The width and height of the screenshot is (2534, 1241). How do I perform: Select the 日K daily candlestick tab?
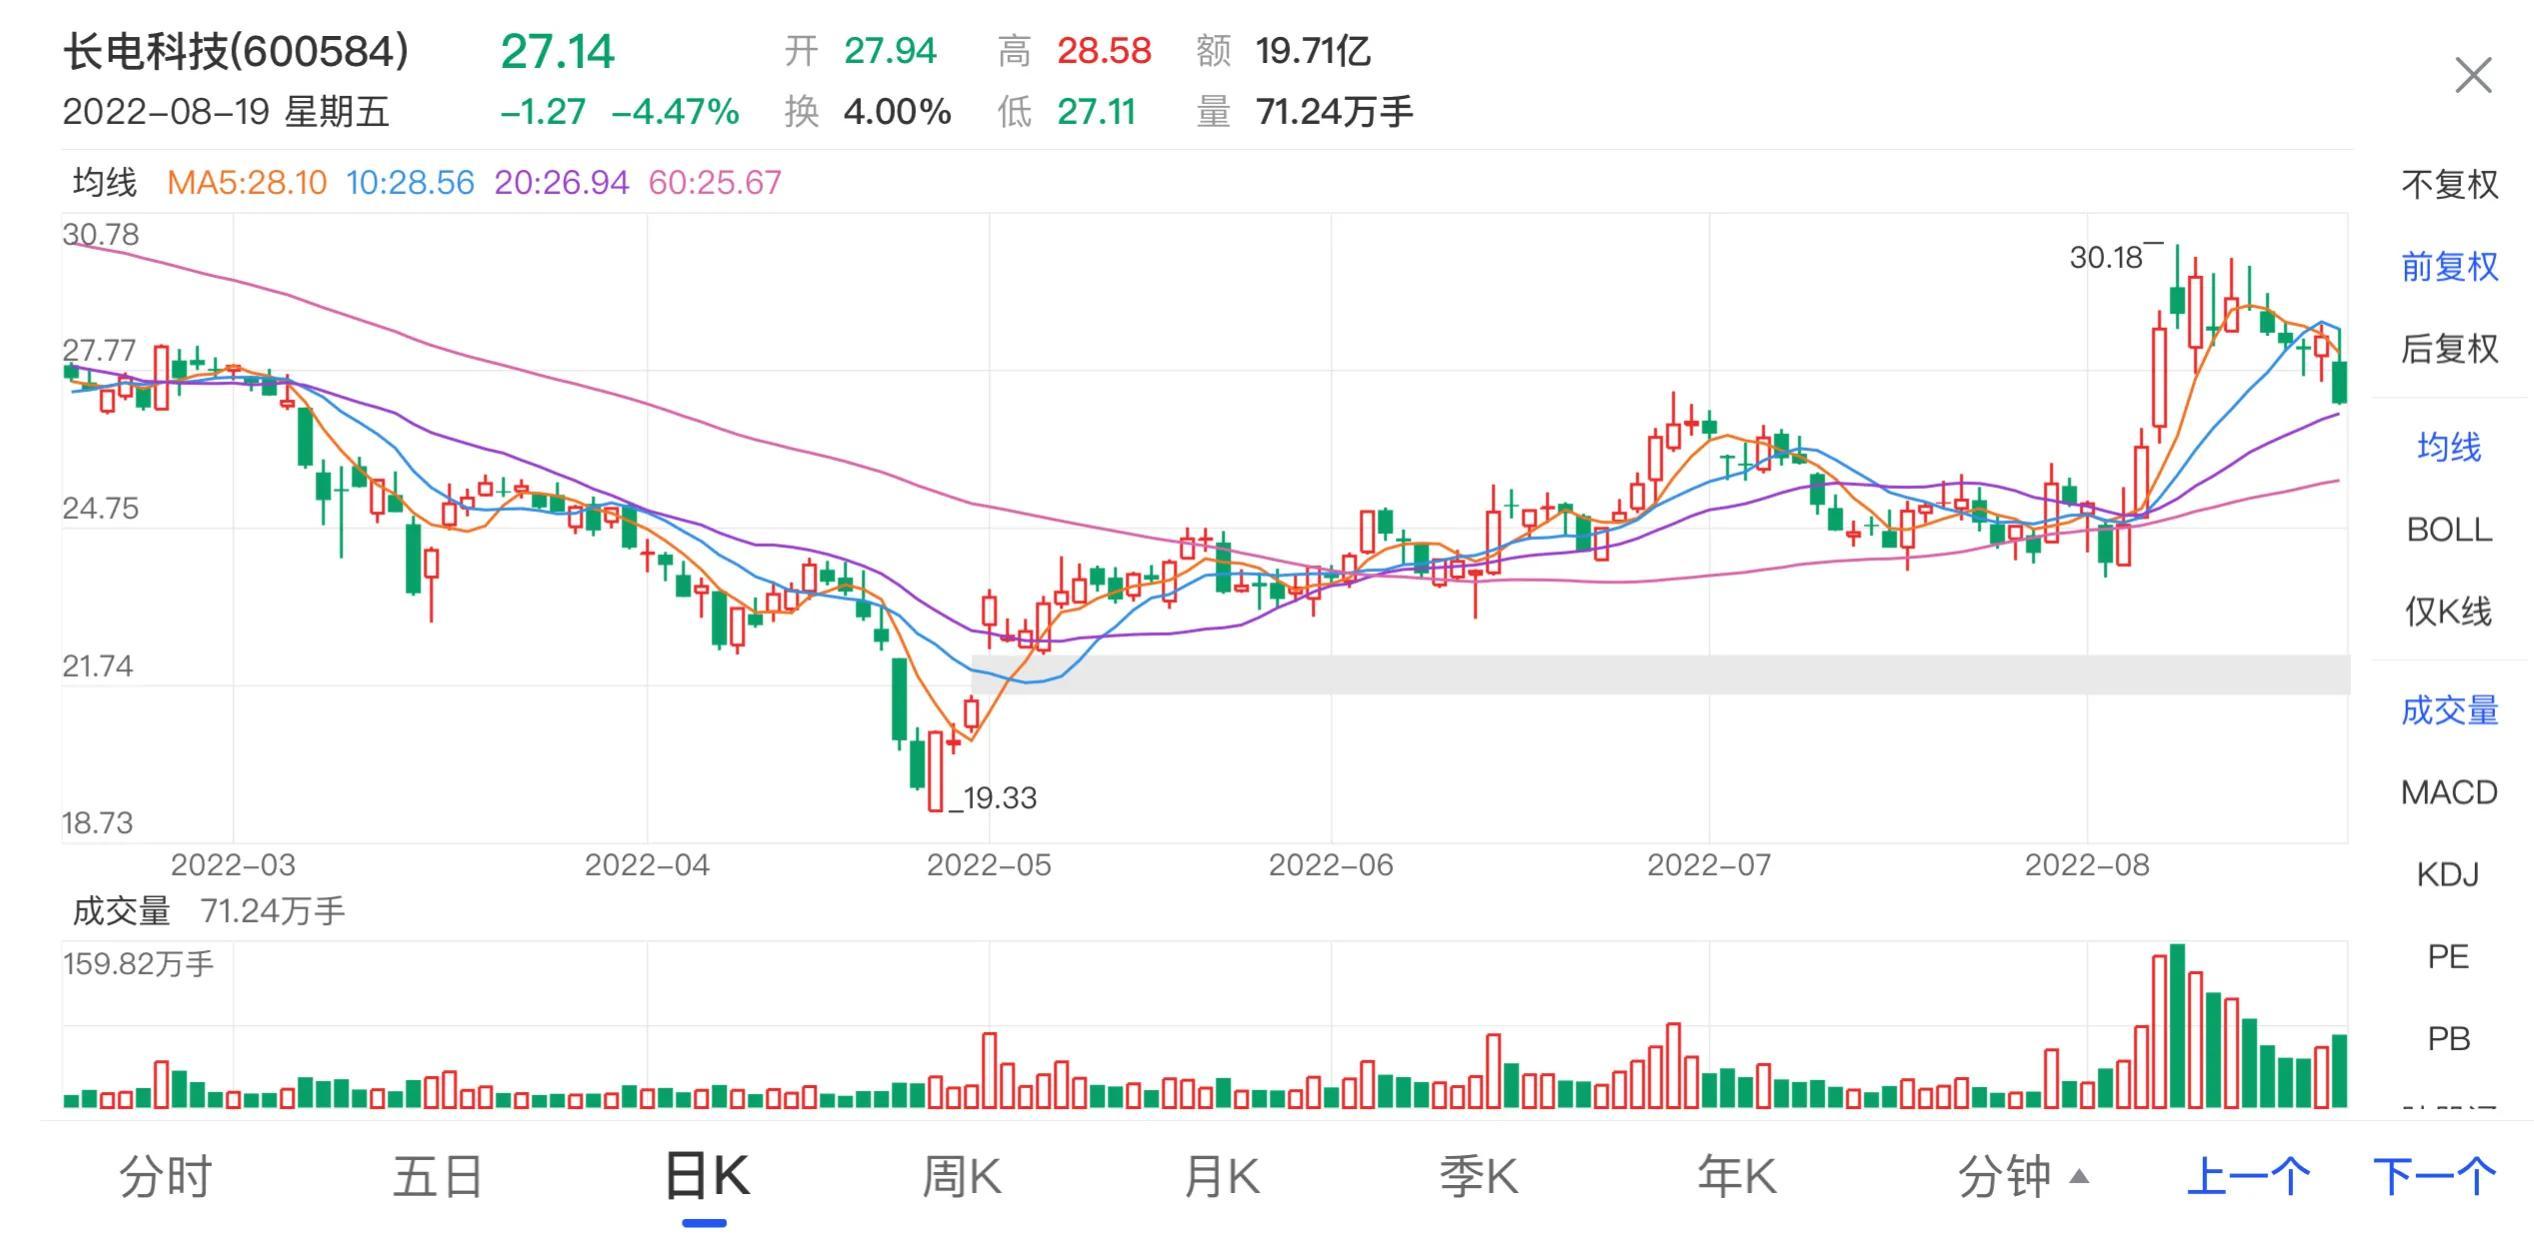point(706,1176)
